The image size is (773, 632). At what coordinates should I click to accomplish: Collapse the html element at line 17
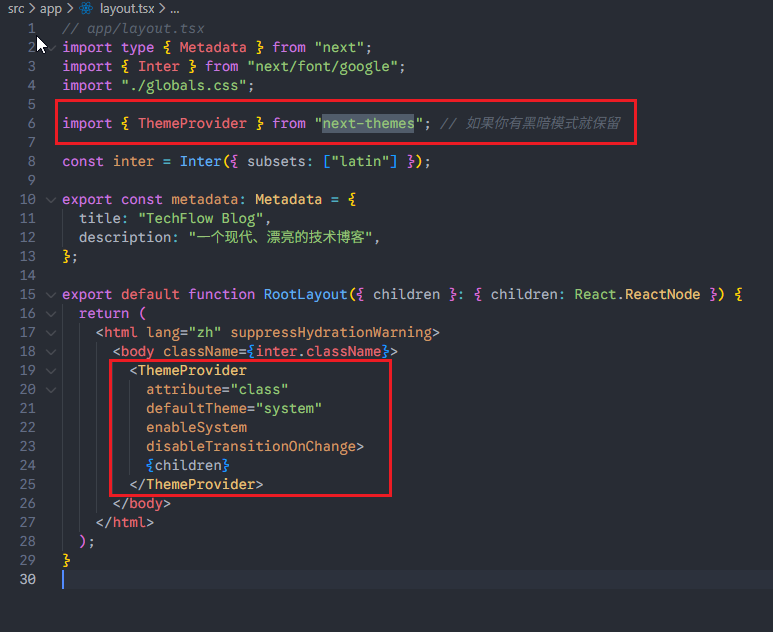pos(50,332)
